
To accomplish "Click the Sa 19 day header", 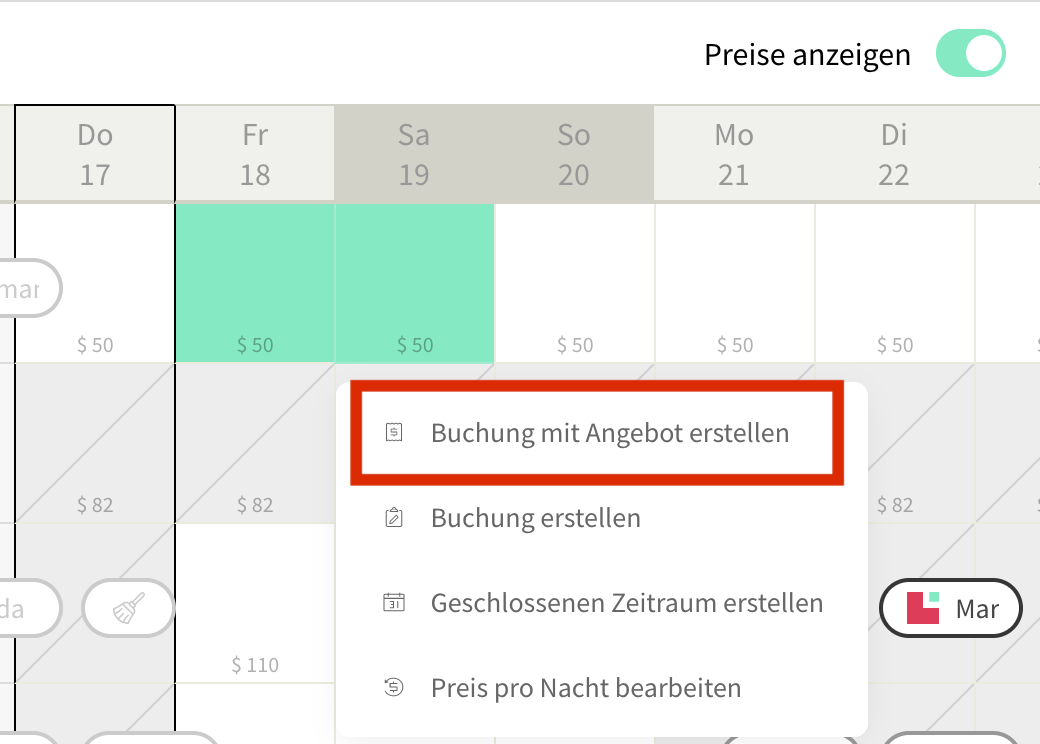I will point(414,154).
